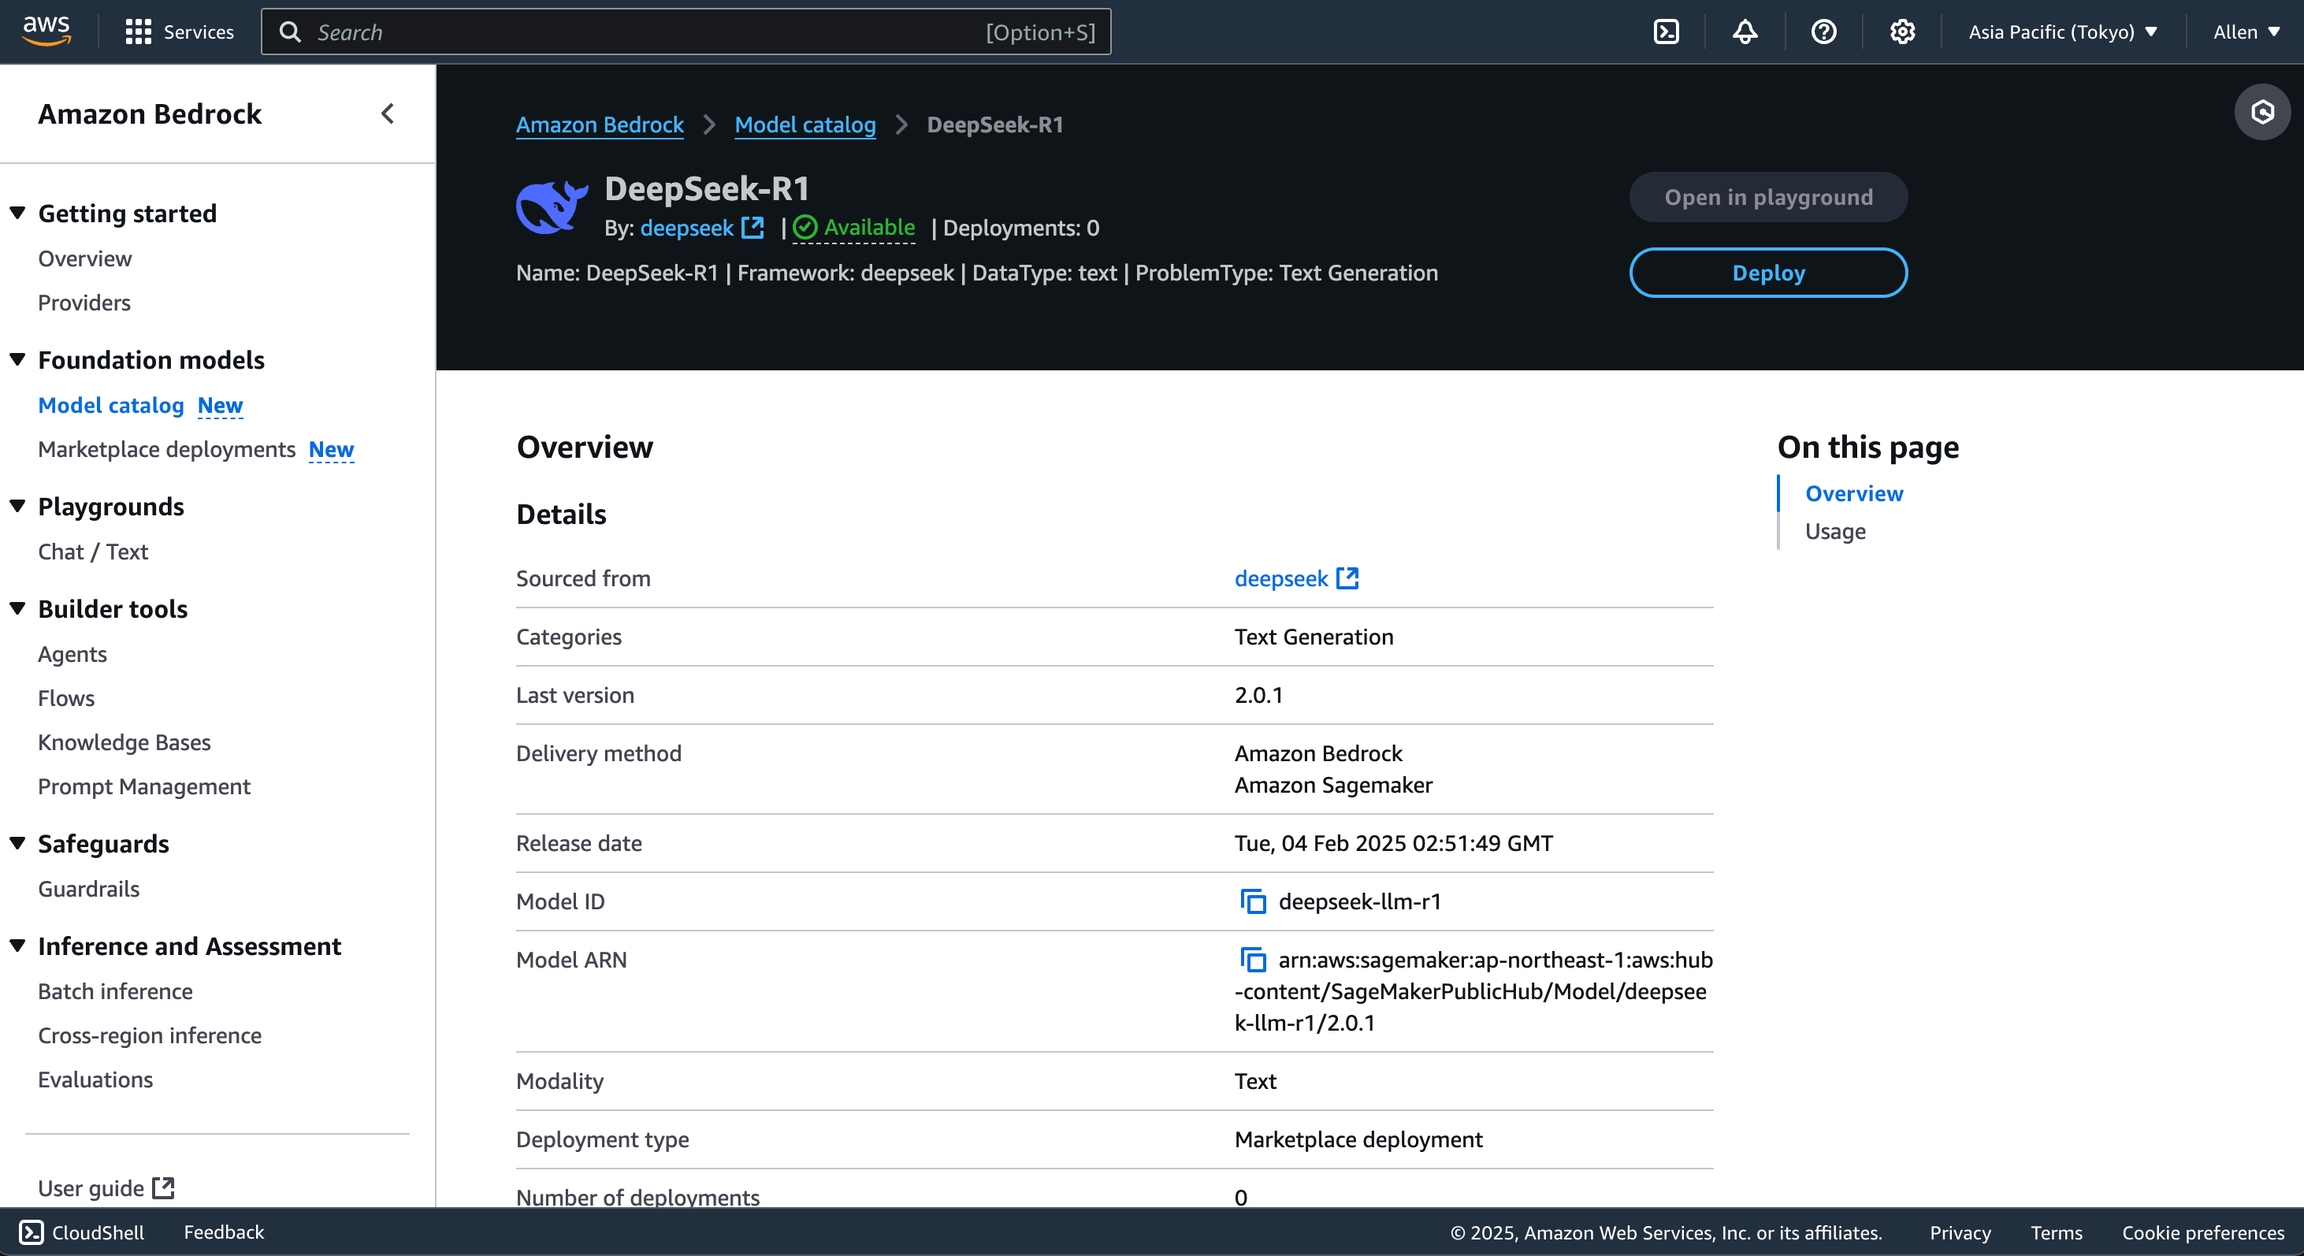
Task: Collapse the Builder tools section
Action: pos(17,608)
